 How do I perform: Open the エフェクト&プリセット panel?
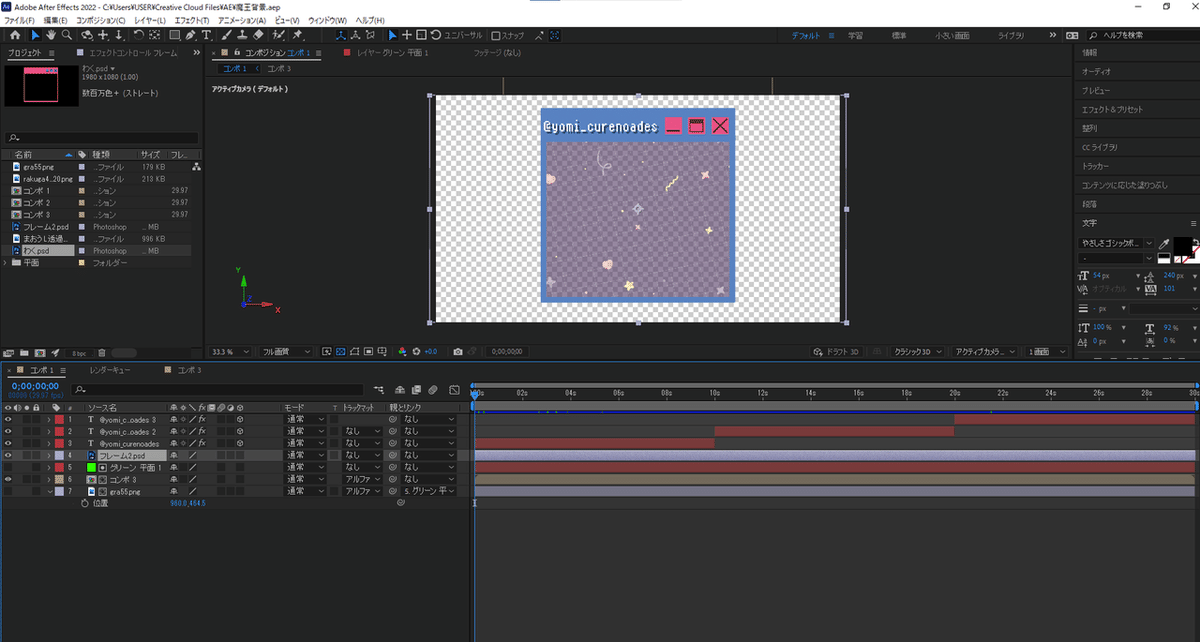[x=1112, y=109]
